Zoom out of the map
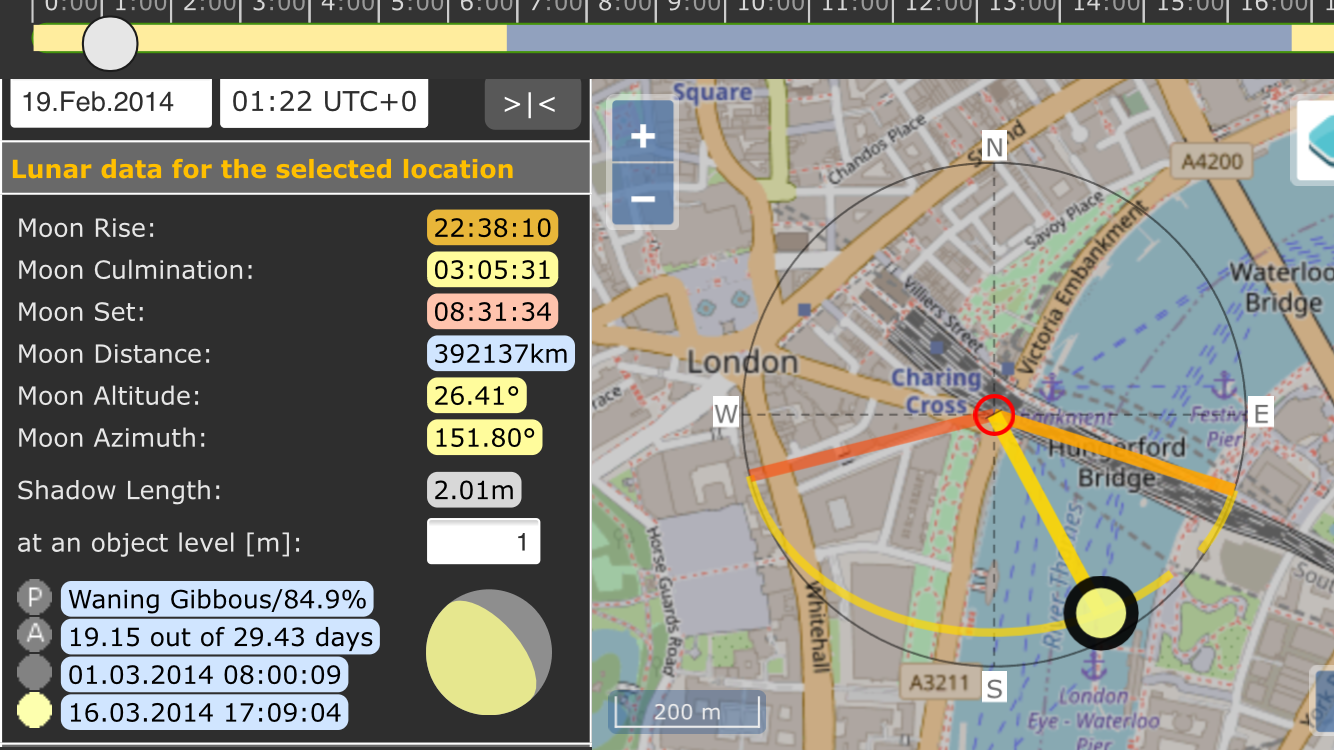Image resolution: width=1334 pixels, height=750 pixels. click(x=643, y=197)
